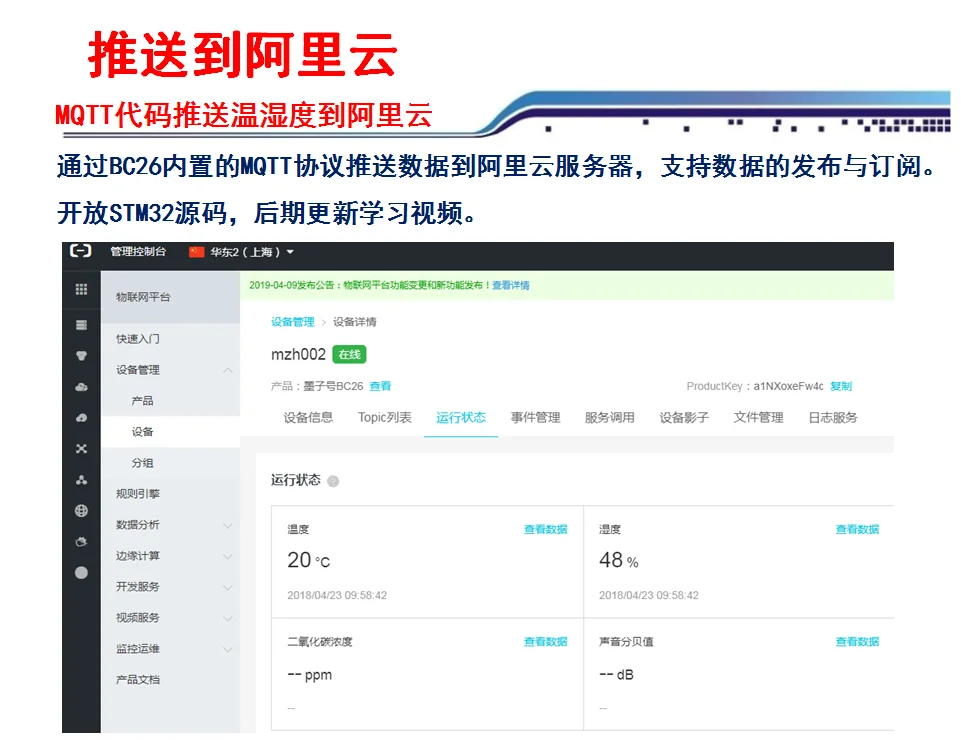Select 分组 under 设备管理
Image resolution: width=978 pixels, height=745 pixels.
pos(142,463)
